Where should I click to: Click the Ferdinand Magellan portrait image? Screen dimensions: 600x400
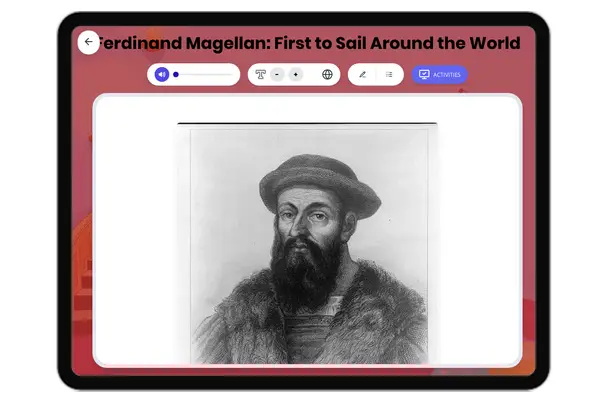(x=307, y=243)
